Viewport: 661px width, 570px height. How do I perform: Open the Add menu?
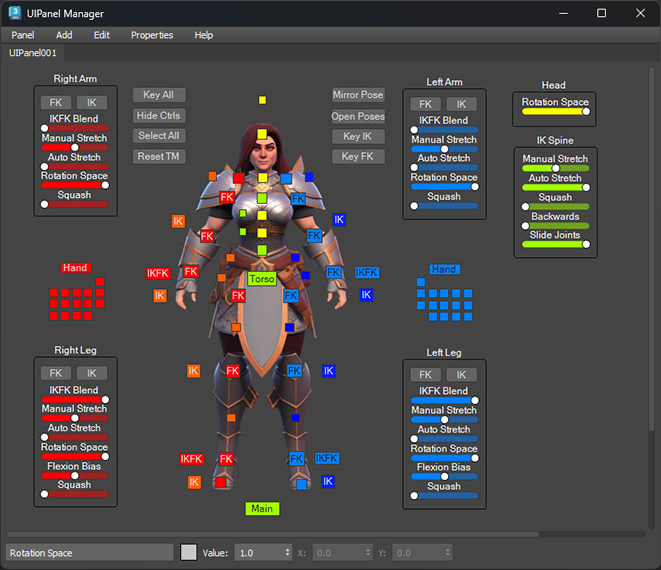click(64, 35)
